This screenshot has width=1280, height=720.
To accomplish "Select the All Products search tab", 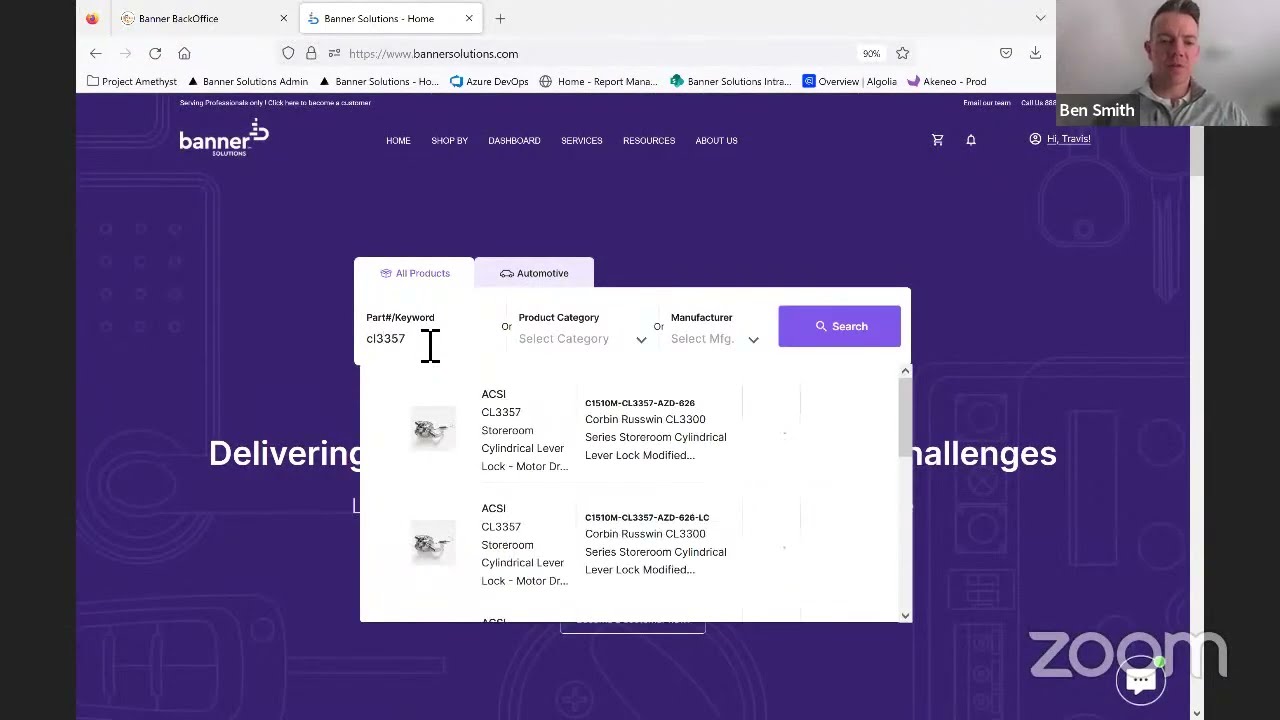I will [414, 273].
